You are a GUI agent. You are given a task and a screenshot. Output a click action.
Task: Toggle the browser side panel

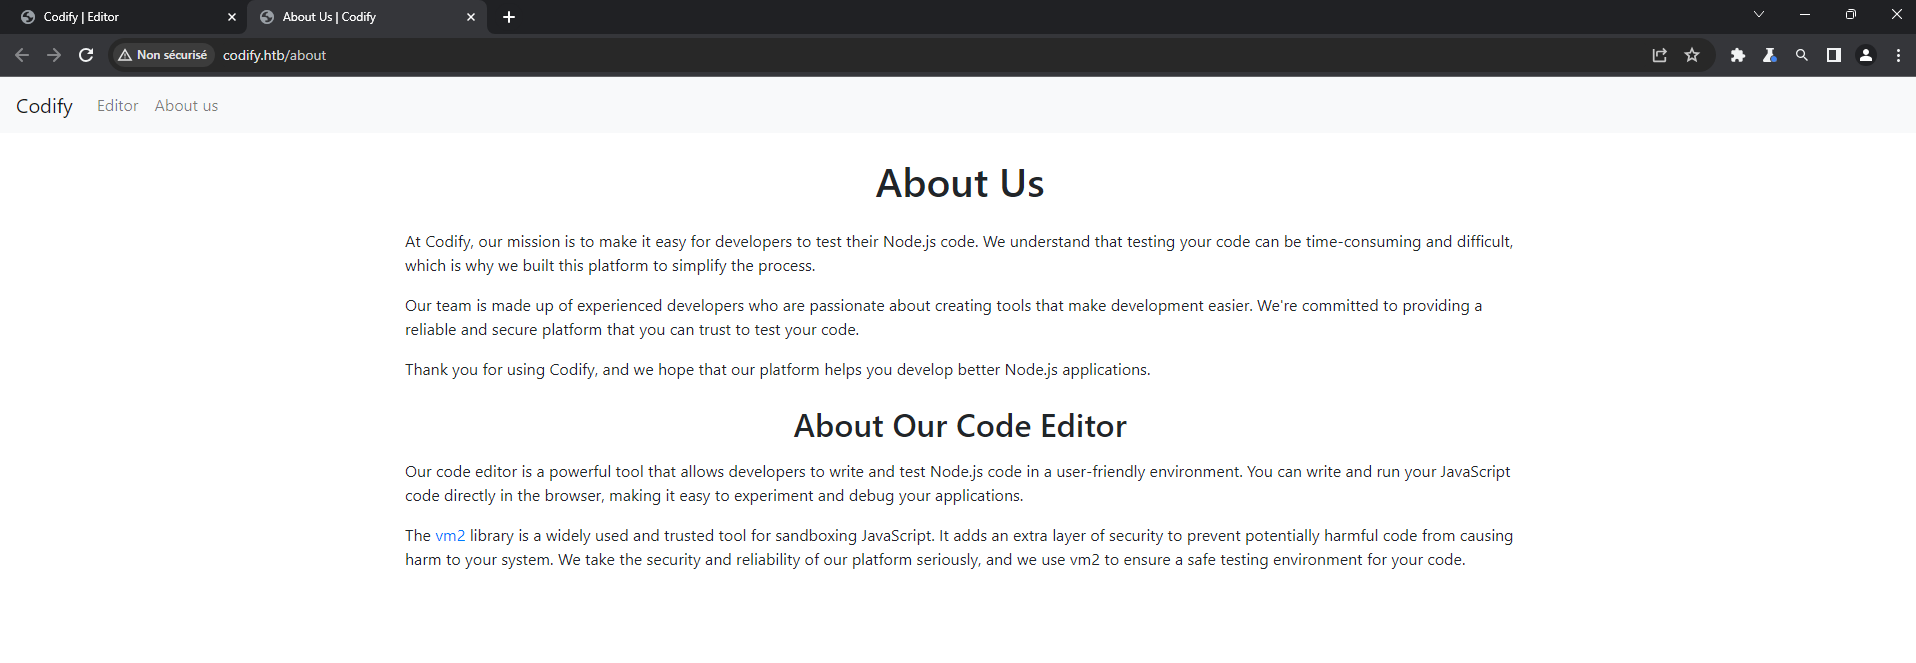(1834, 55)
